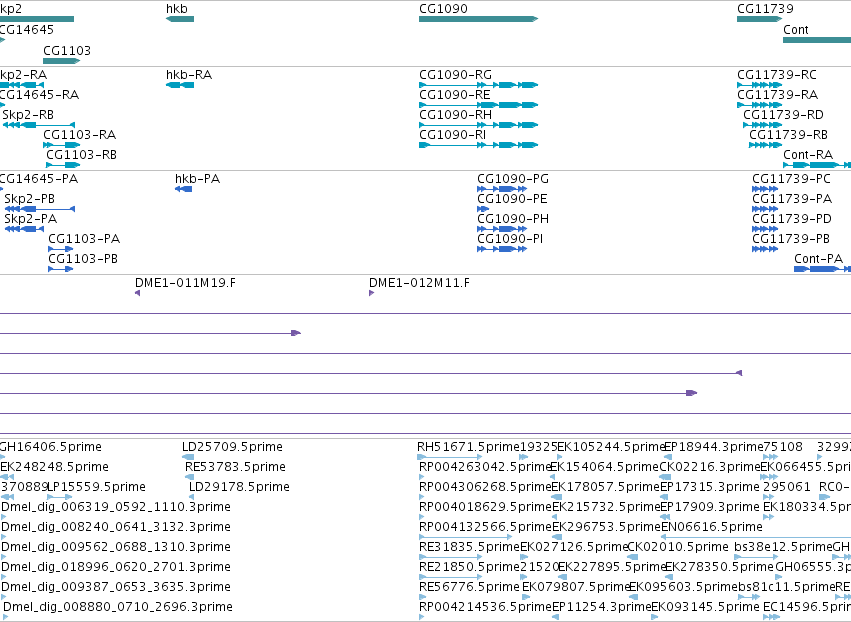The width and height of the screenshot is (851, 622).
Task: Select the RP004132566.5prime EST
Action: point(465,537)
